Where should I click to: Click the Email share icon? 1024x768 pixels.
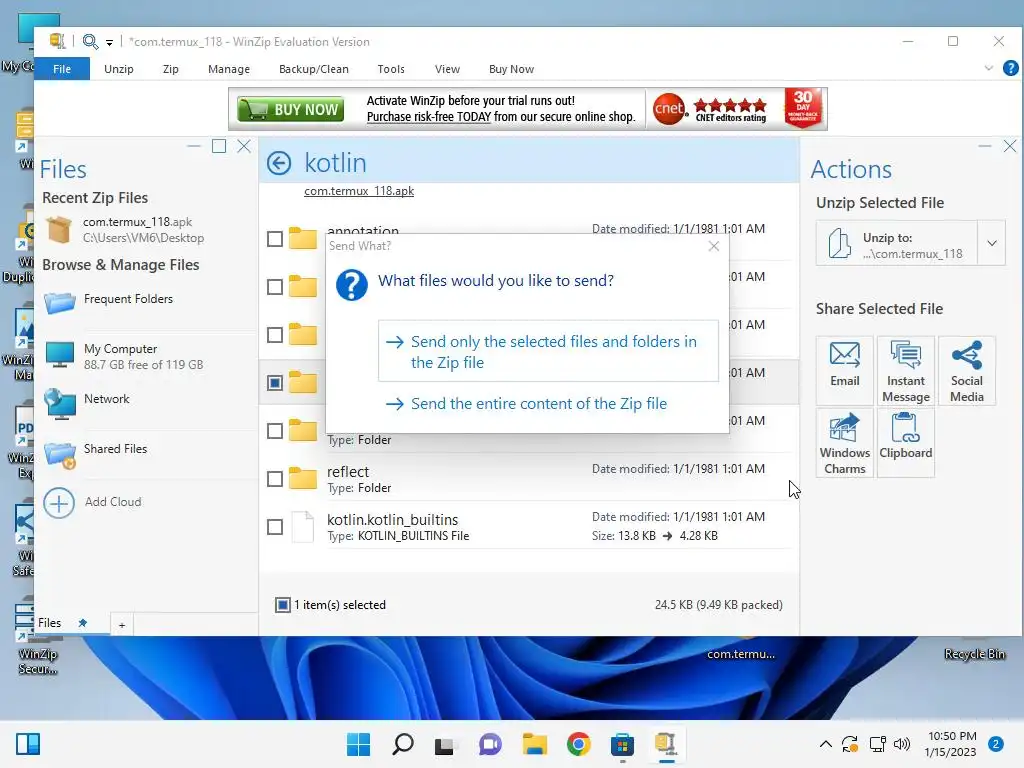click(844, 370)
